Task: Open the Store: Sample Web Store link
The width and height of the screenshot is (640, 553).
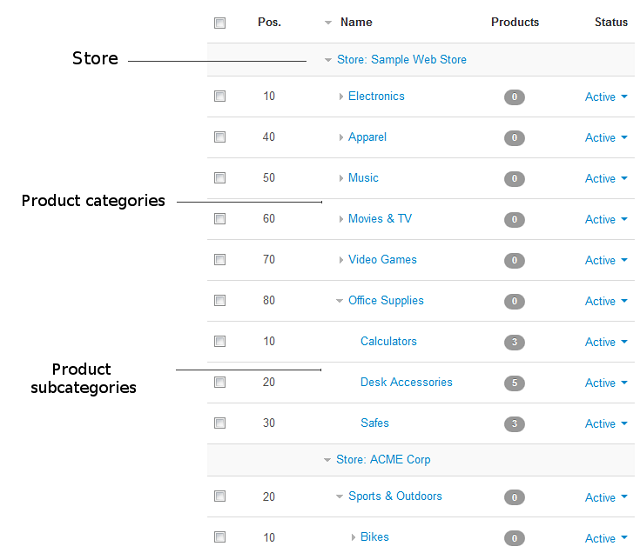Action: pos(402,60)
